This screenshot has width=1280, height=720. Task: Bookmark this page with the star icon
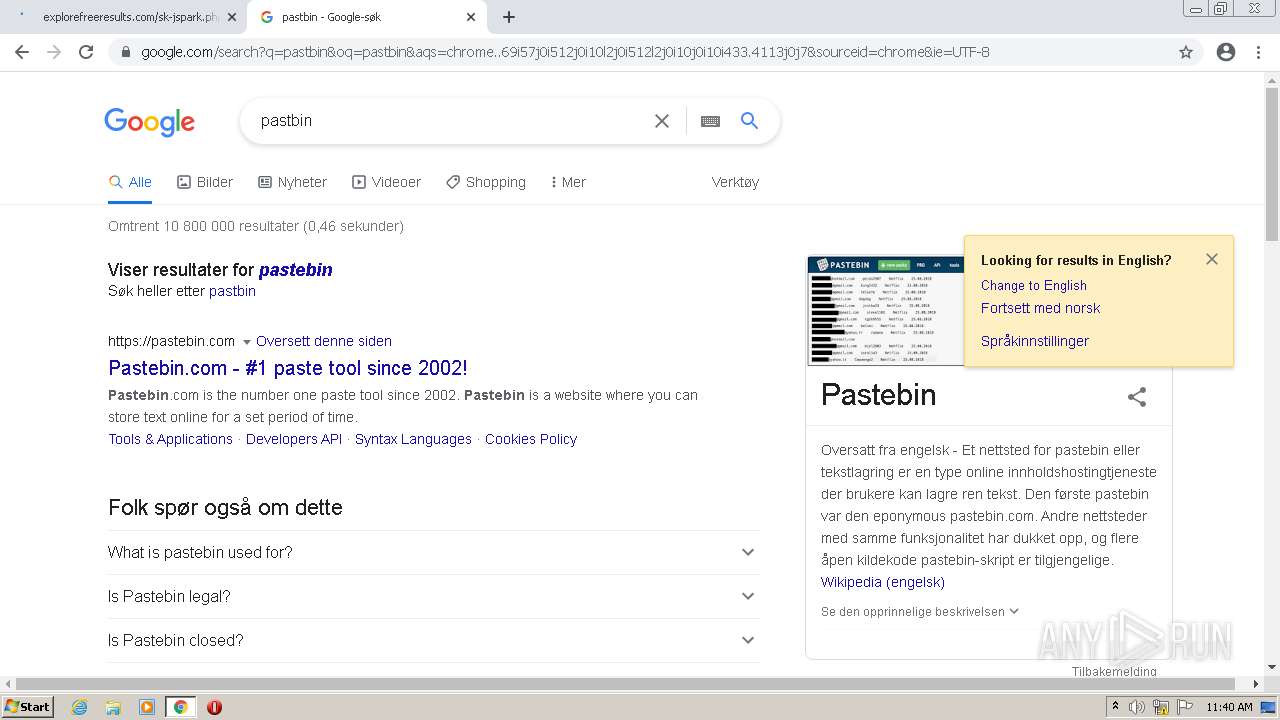[1186, 52]
